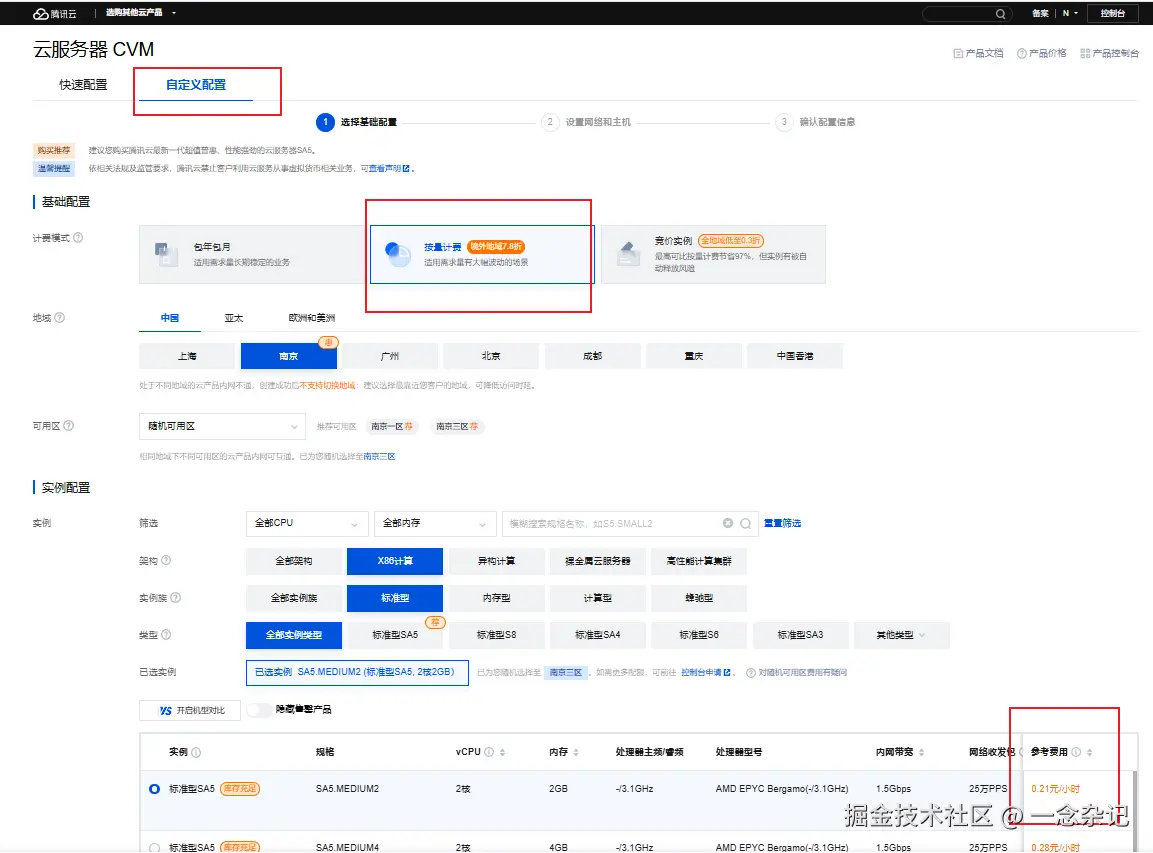Click the Tencent Cloud logo
Image resolution: width=1153 pixels, height=853 pixels.
click(54, 13)
